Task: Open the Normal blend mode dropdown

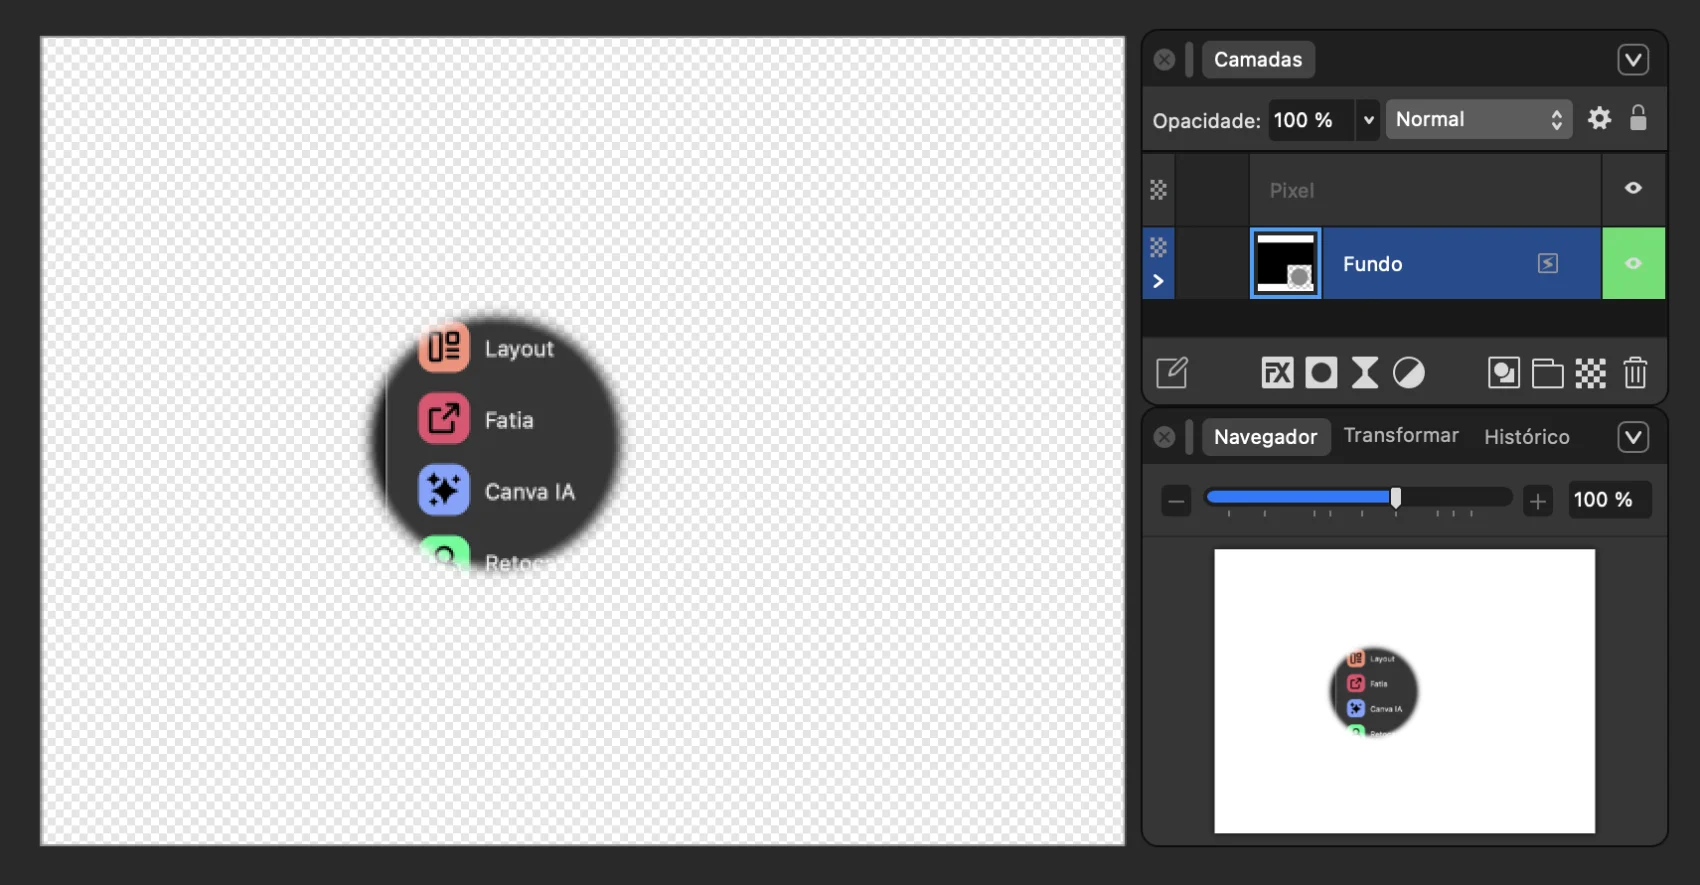Action: (1478, 120)
